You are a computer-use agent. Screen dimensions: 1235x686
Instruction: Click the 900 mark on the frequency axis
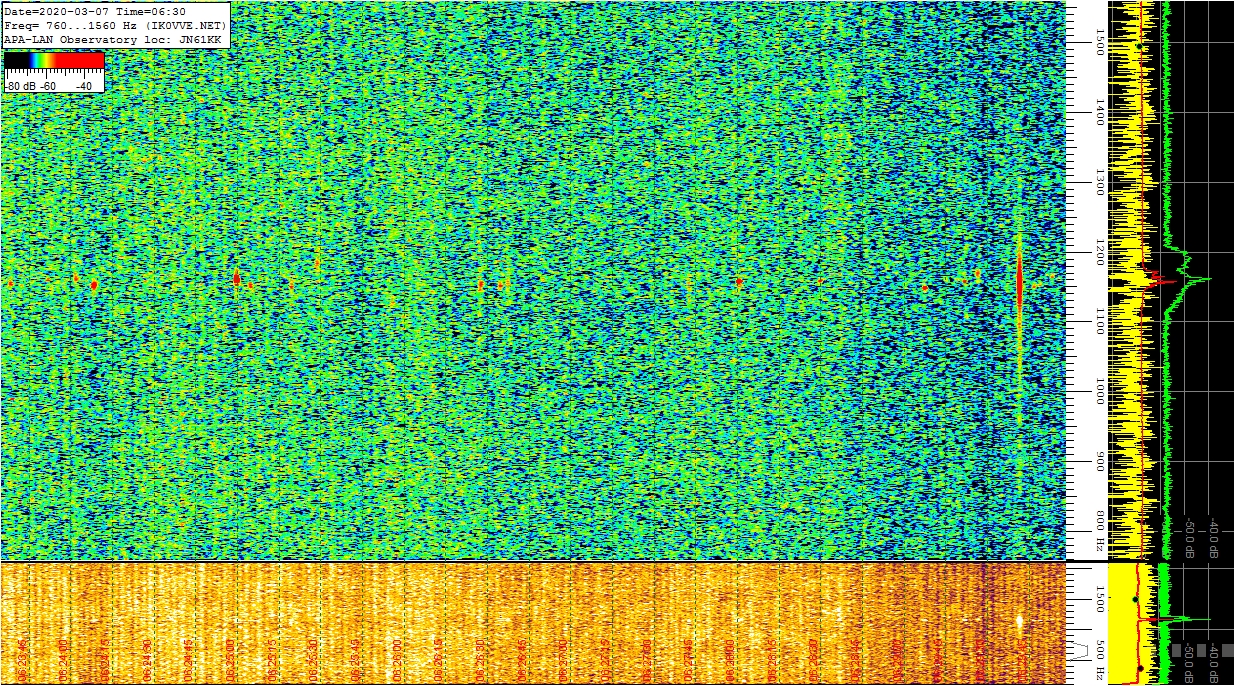pyautogui.click(x=1099, y=461)
